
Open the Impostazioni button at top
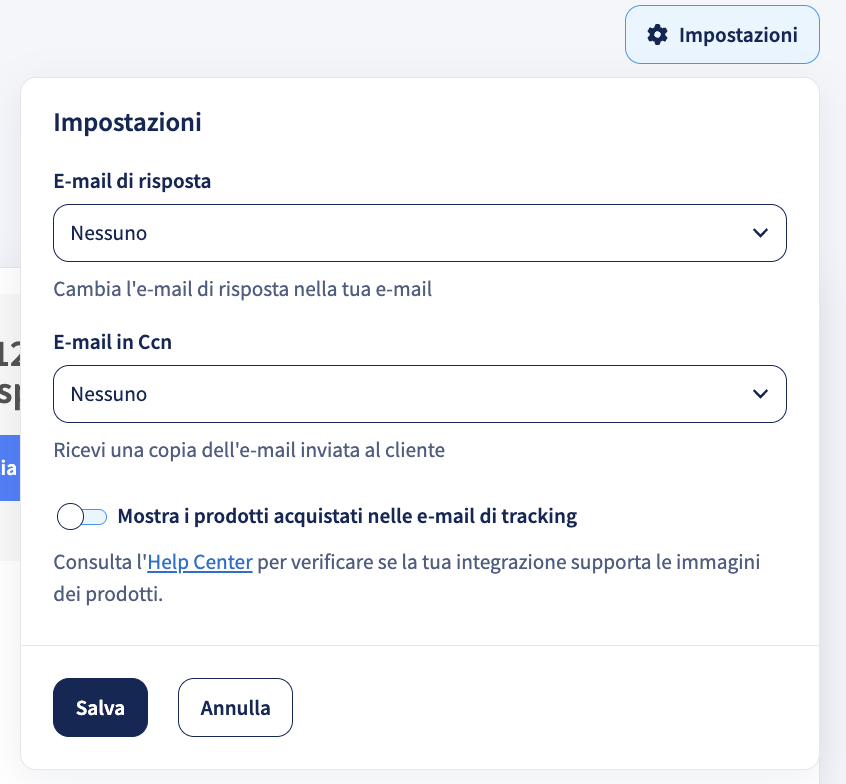pyautogui.click(x=722, y=35)
